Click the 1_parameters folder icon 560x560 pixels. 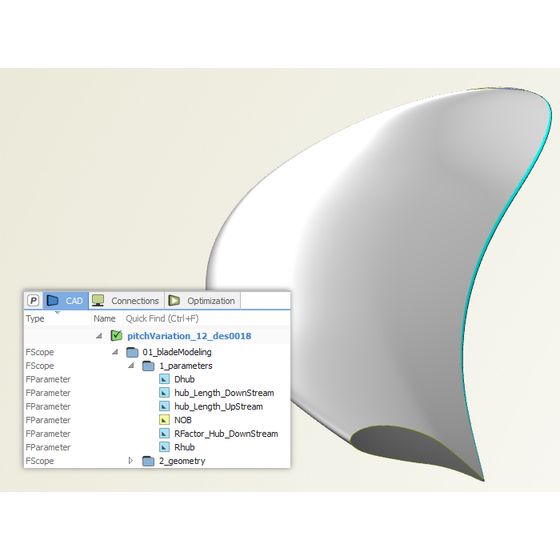tap(148, 366)
